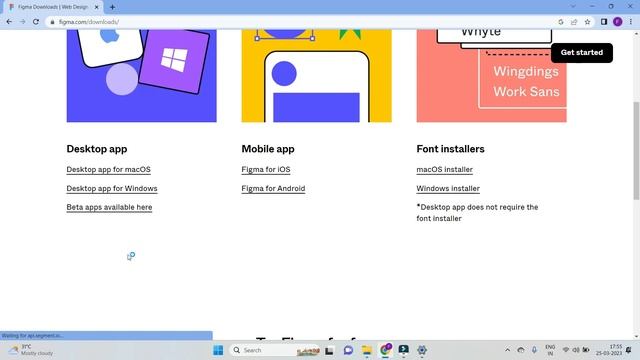Click the Desktop app heading
Viewport: 640px width, 360px height.
[x=97, y=149]
